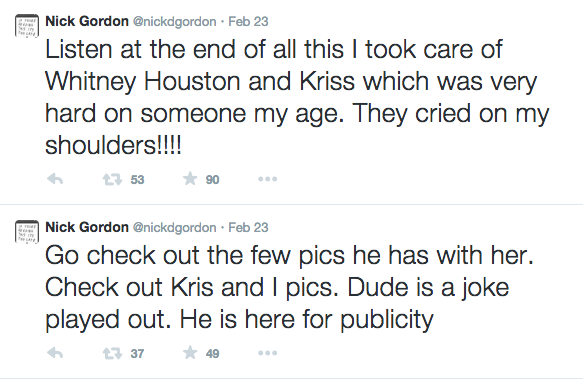The image size is (583, 379).
Task: View the 37 retweet count
Action: point(137,353)
